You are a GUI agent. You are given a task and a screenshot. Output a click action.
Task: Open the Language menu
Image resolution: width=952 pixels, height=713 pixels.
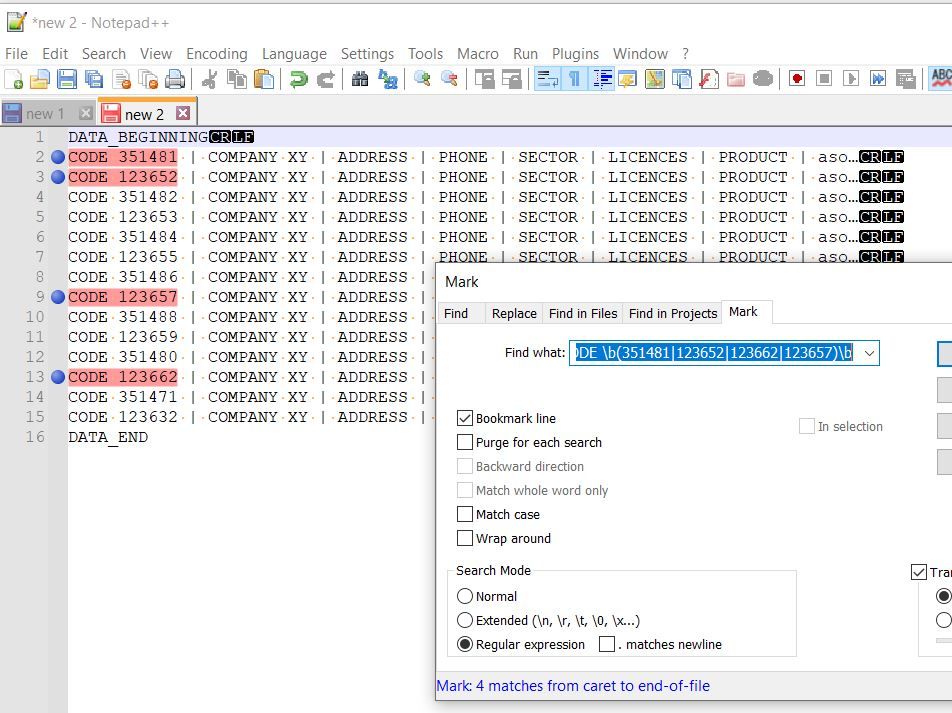(x=294, y=54)
